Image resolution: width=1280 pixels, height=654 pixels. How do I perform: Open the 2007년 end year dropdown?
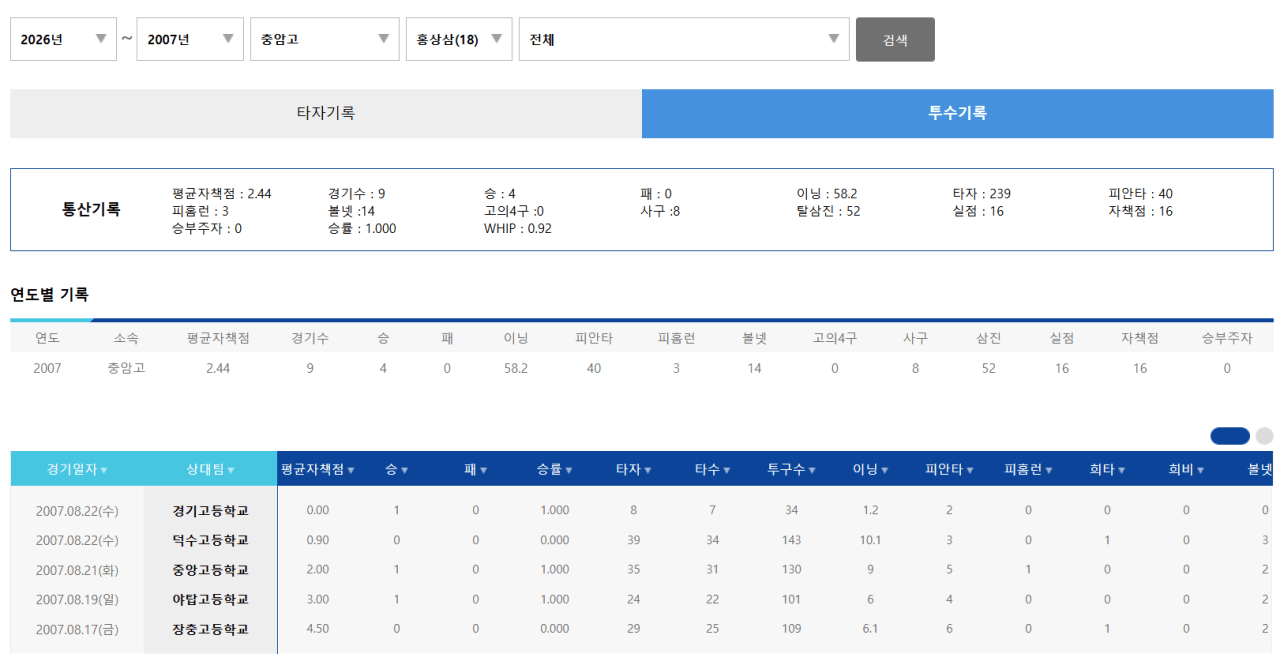[x=190, y=39]
